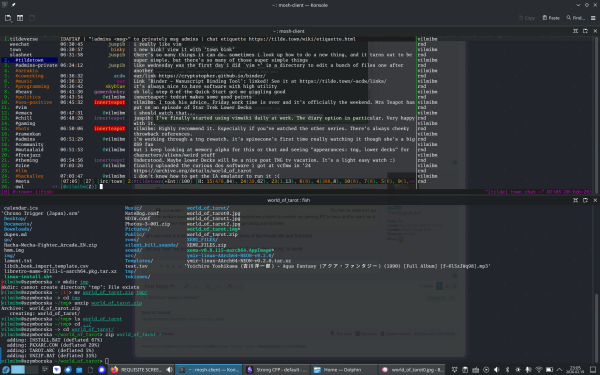Close the mosh-client split pane
600x375 pixels.
595,31
